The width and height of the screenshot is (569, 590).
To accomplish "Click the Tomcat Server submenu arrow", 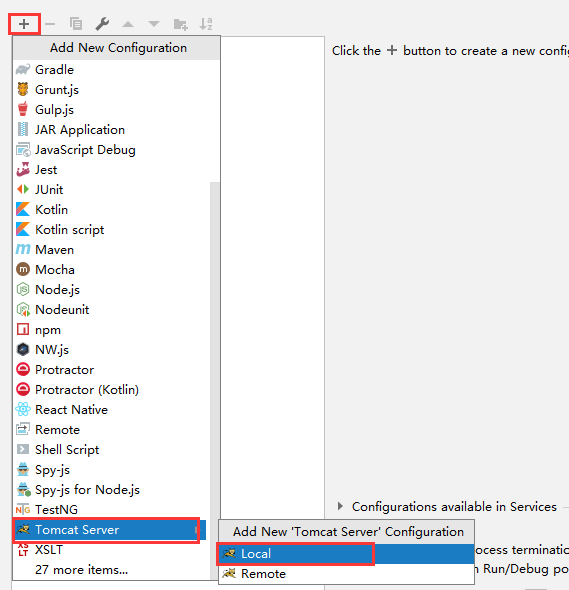I will pyautogui.click(x=196, y=530).
